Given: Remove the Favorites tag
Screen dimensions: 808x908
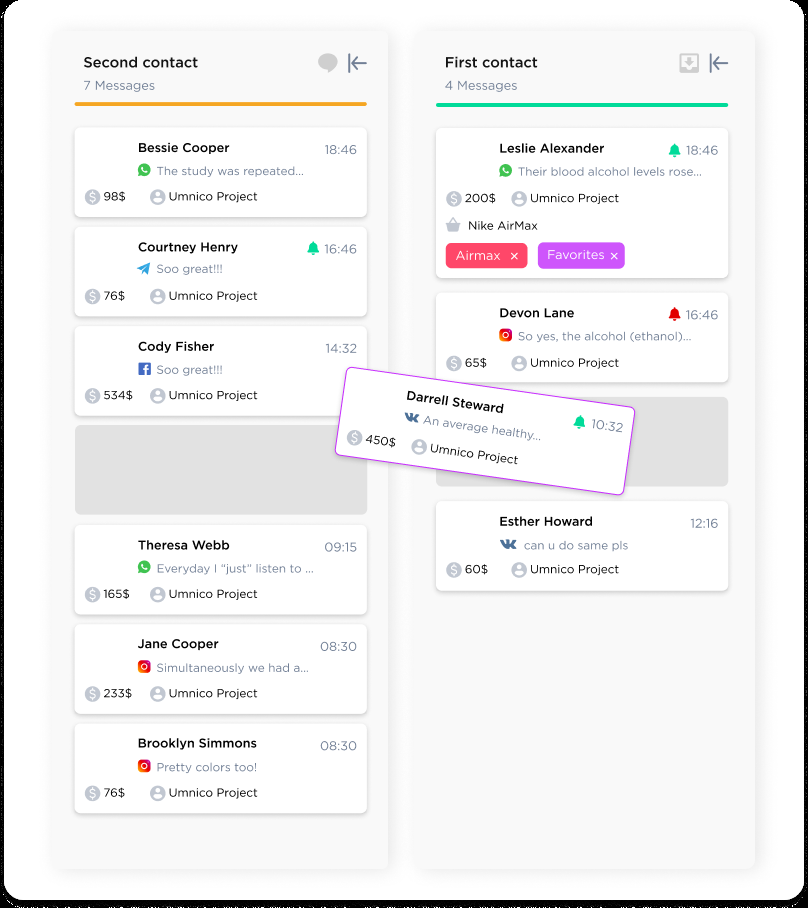Looking at the screenshot, I should click(614, 256).
